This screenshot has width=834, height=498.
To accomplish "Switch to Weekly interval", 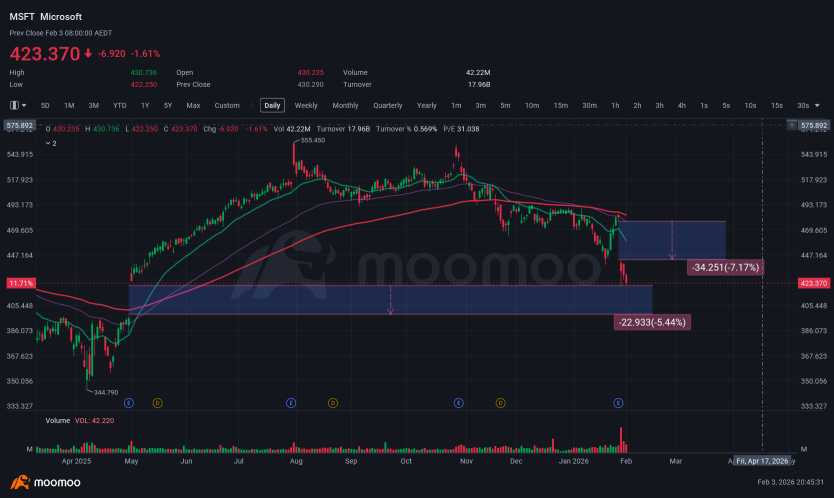I will click(x=306, y=105).
